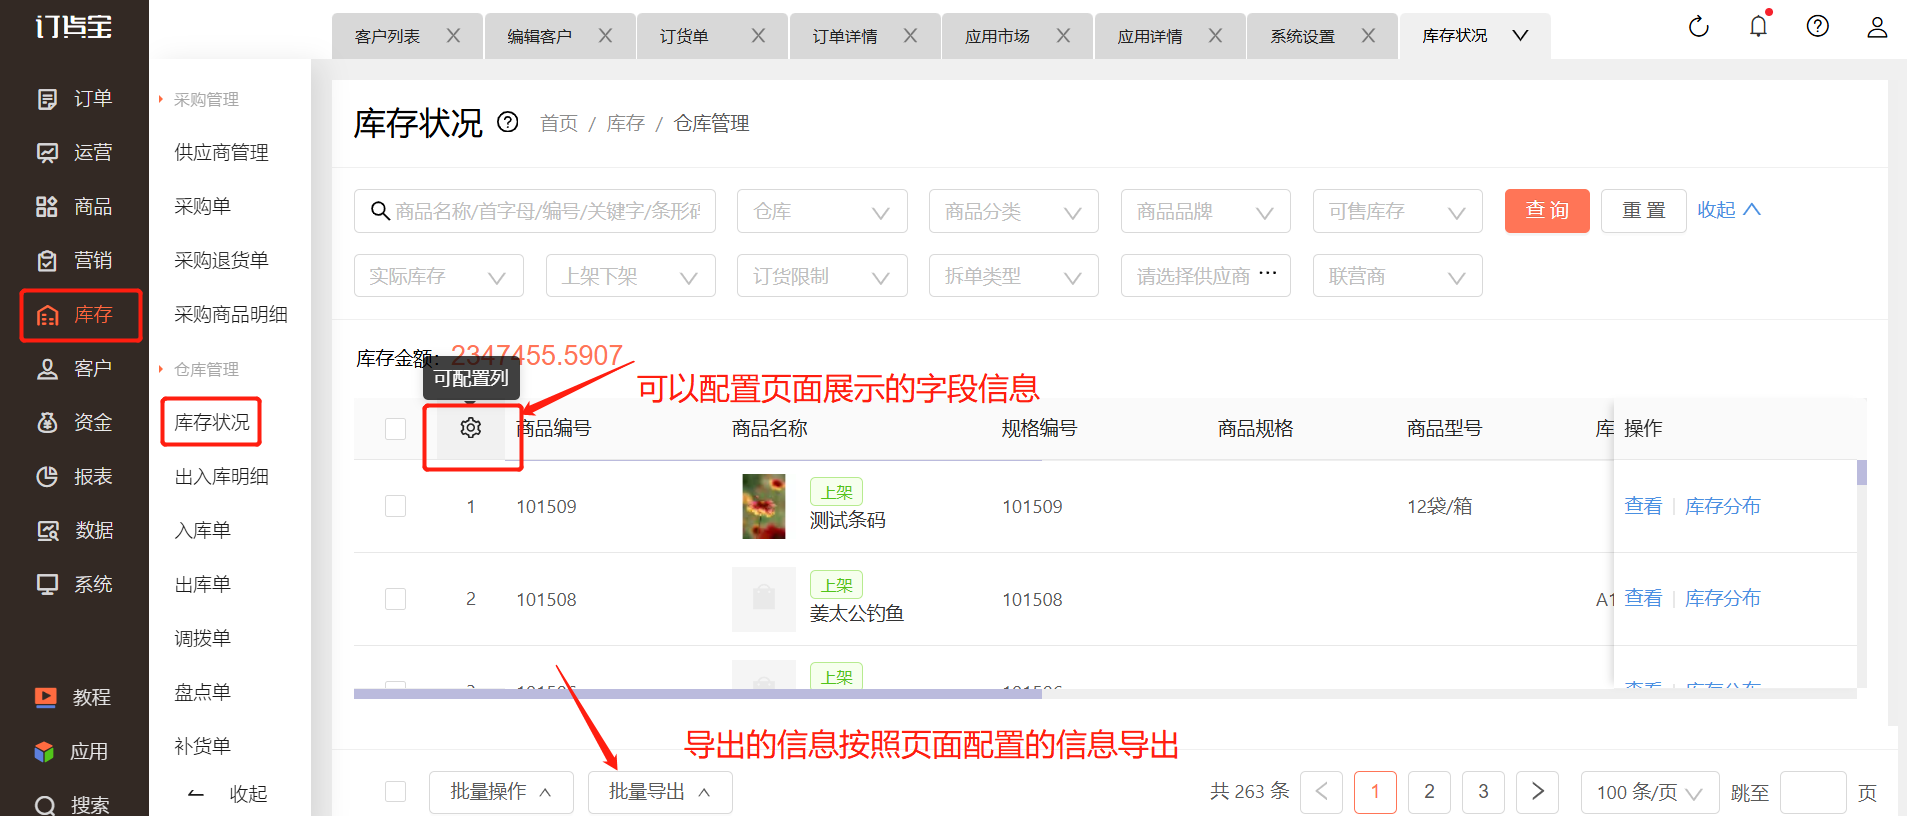
Task: Click the refresh icon in top bar
Action: click(x=1698, y=27)
